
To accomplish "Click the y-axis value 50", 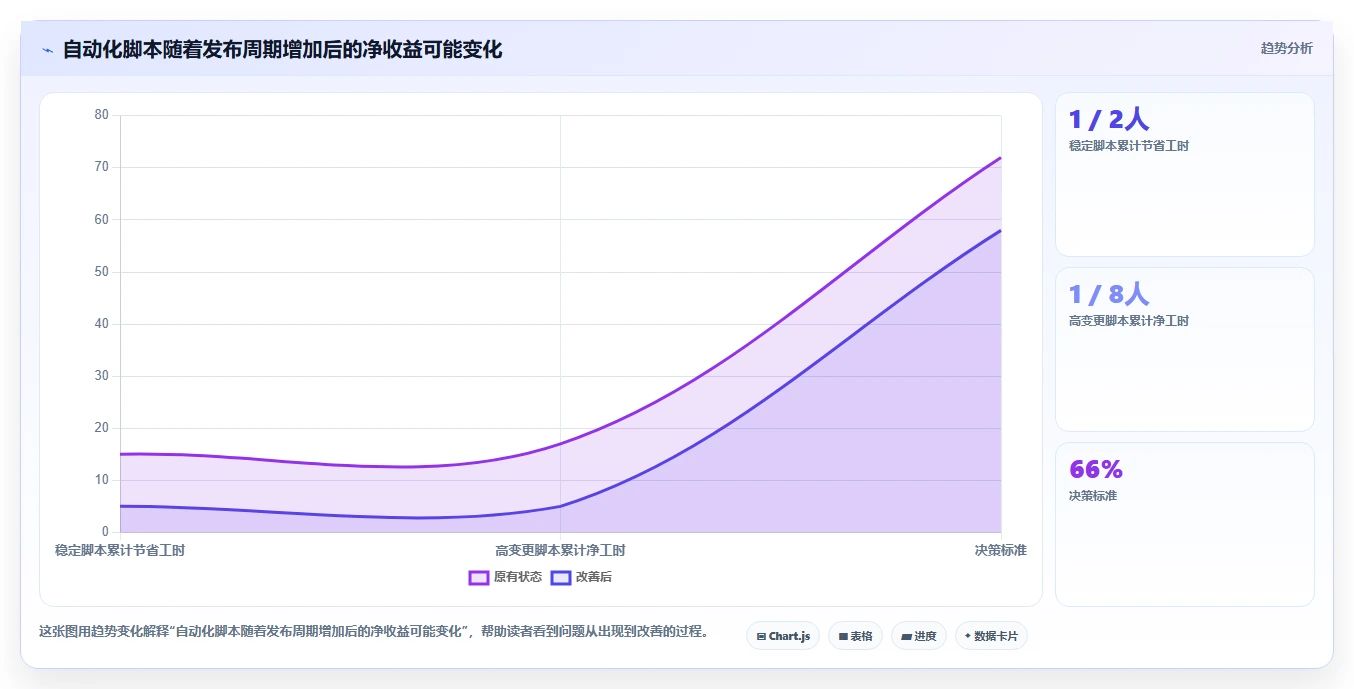I will (102, 271).
